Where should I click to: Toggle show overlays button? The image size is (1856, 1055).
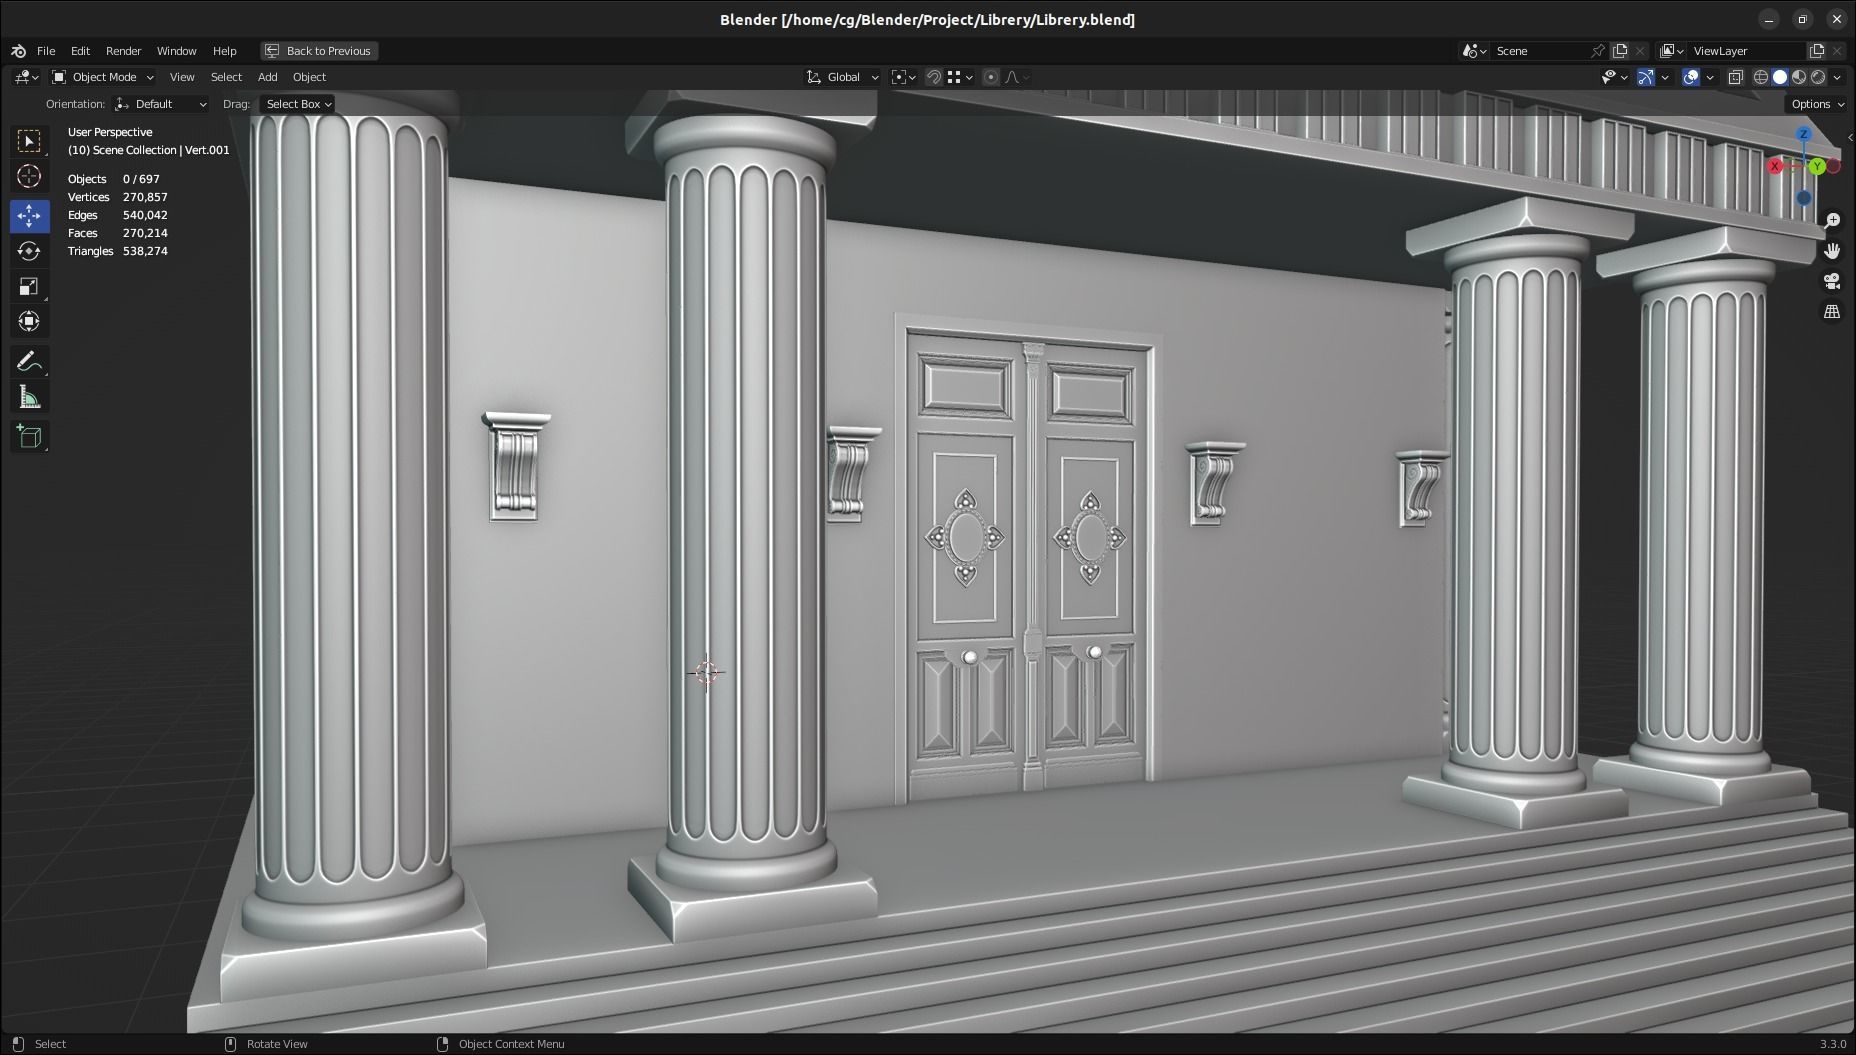click(x=1691, y=77)
